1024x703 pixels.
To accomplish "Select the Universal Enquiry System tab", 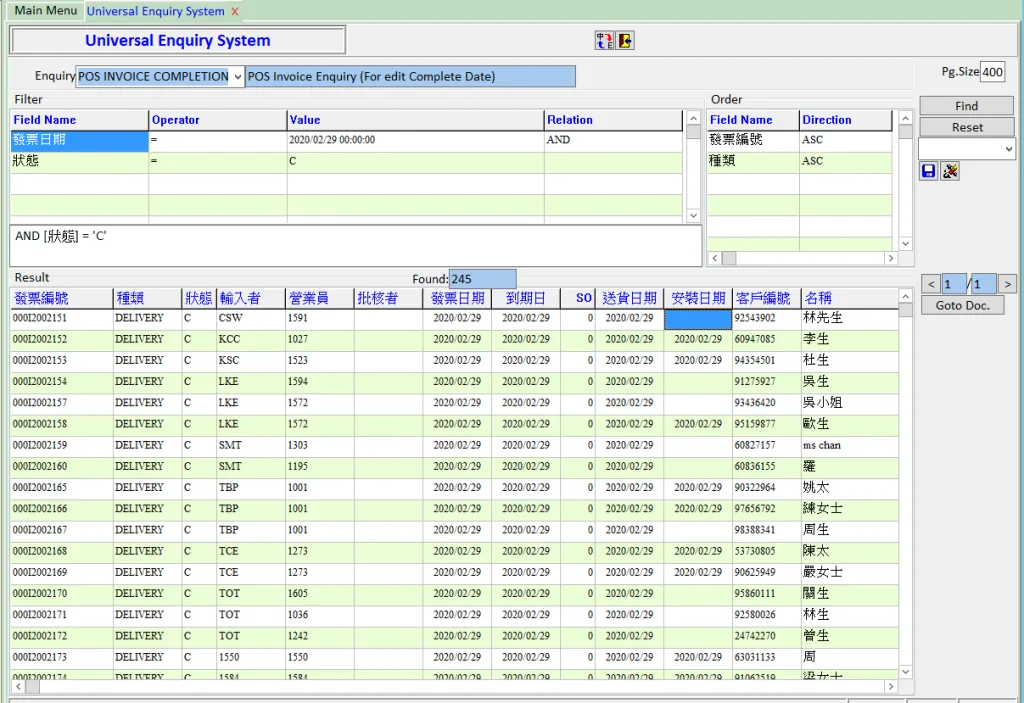I will tap(155, 12).
